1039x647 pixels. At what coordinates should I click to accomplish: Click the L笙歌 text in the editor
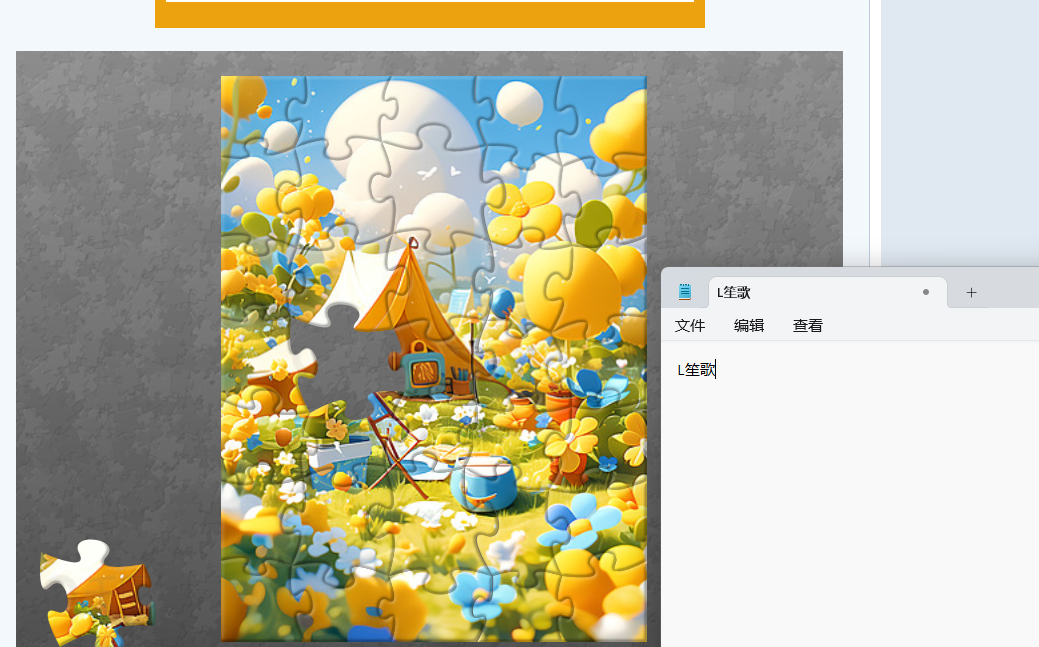(696, 370)
